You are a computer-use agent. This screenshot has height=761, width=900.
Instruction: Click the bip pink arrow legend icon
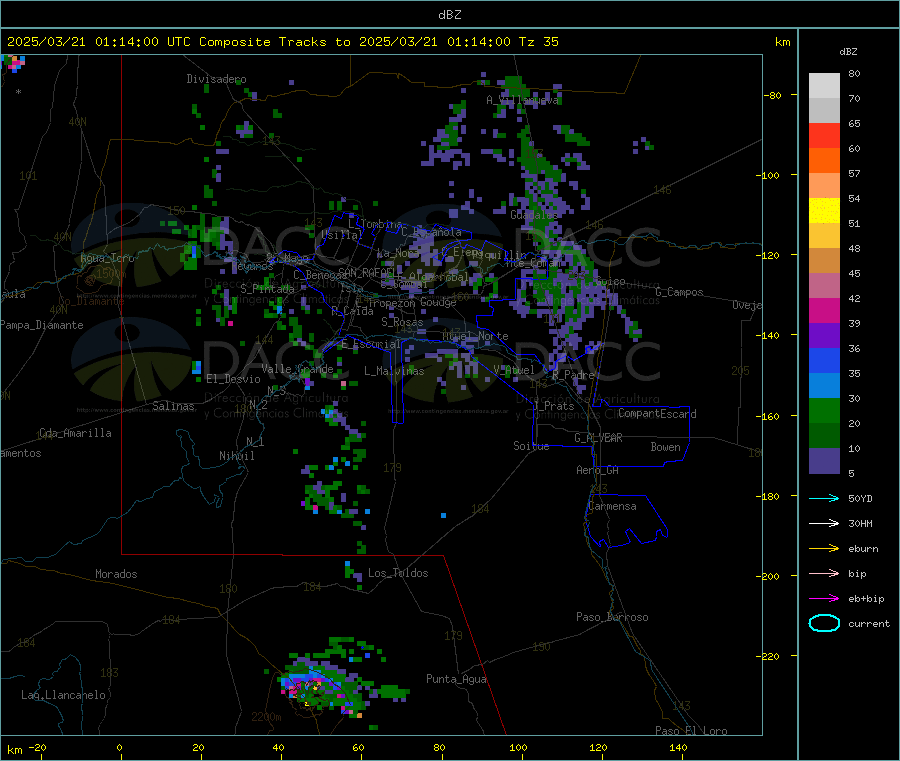[824, 573]
